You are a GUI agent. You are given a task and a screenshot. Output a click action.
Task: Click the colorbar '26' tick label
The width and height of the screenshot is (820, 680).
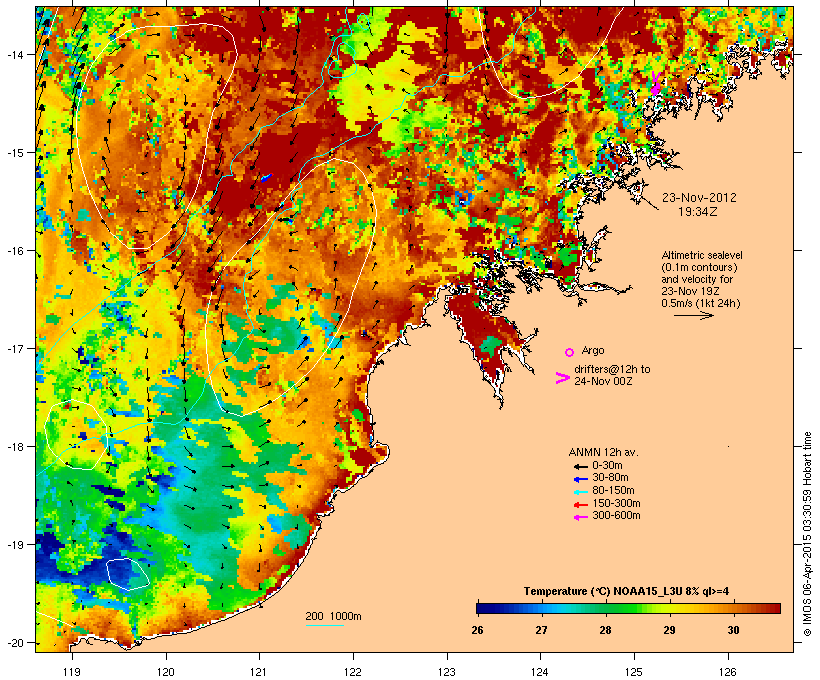477,630
